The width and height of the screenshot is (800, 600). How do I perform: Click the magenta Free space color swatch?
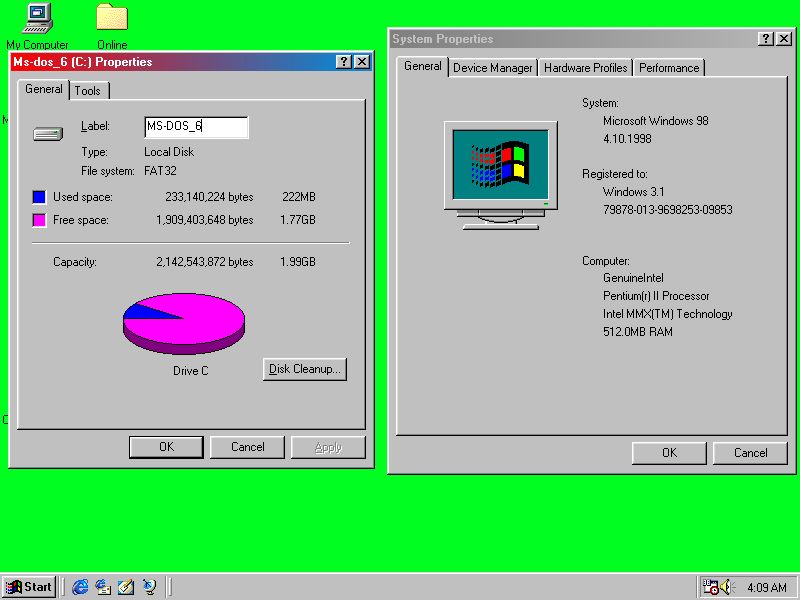pos(39,220)
